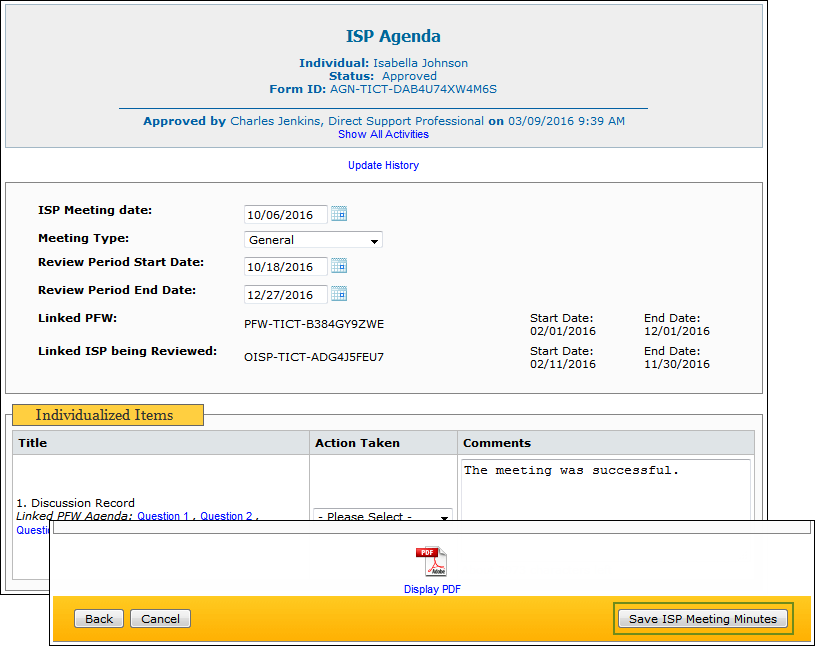Viewport: 820px width, 652px height.
Task: Open the Question 1 PFW Agenda link
Action: coord(163,516)
